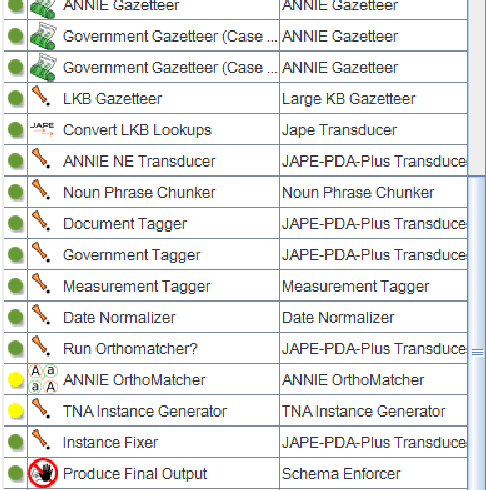Toggle green status dot for Instance Fixer

click(15, 442)
